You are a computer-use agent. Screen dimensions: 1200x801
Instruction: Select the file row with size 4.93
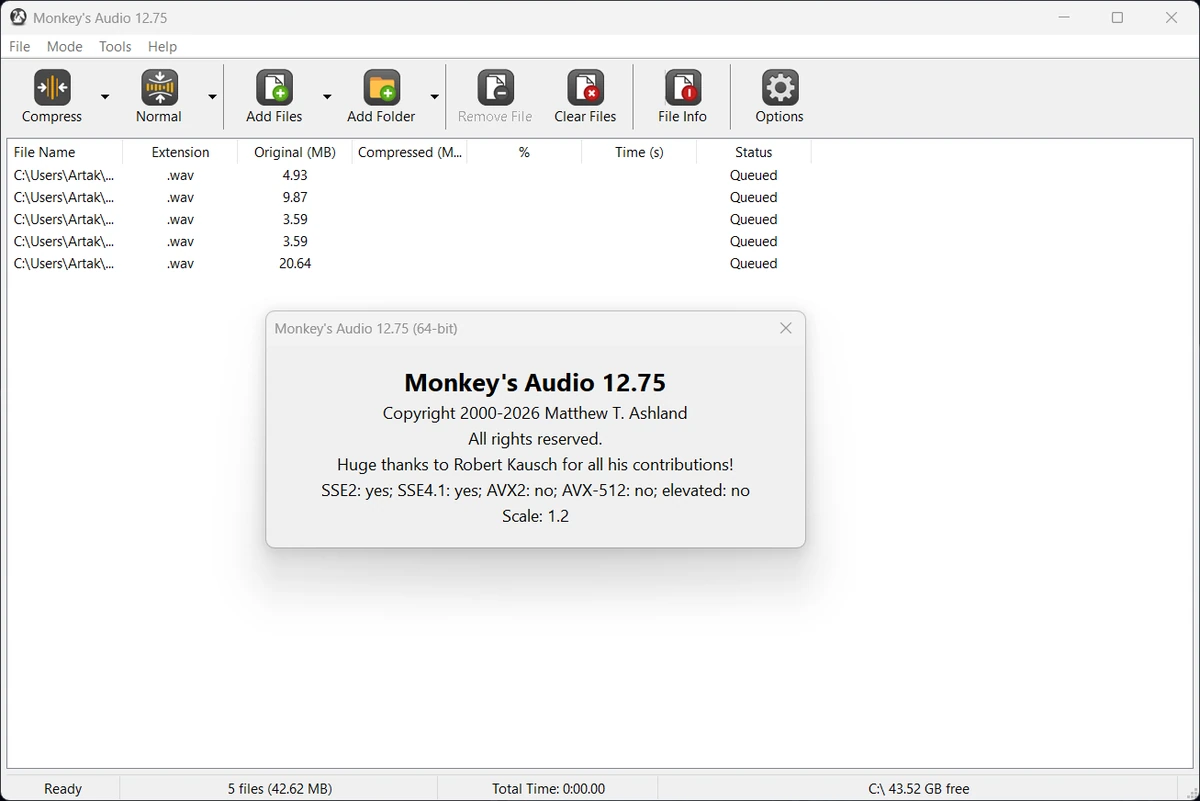pos(409,175)
